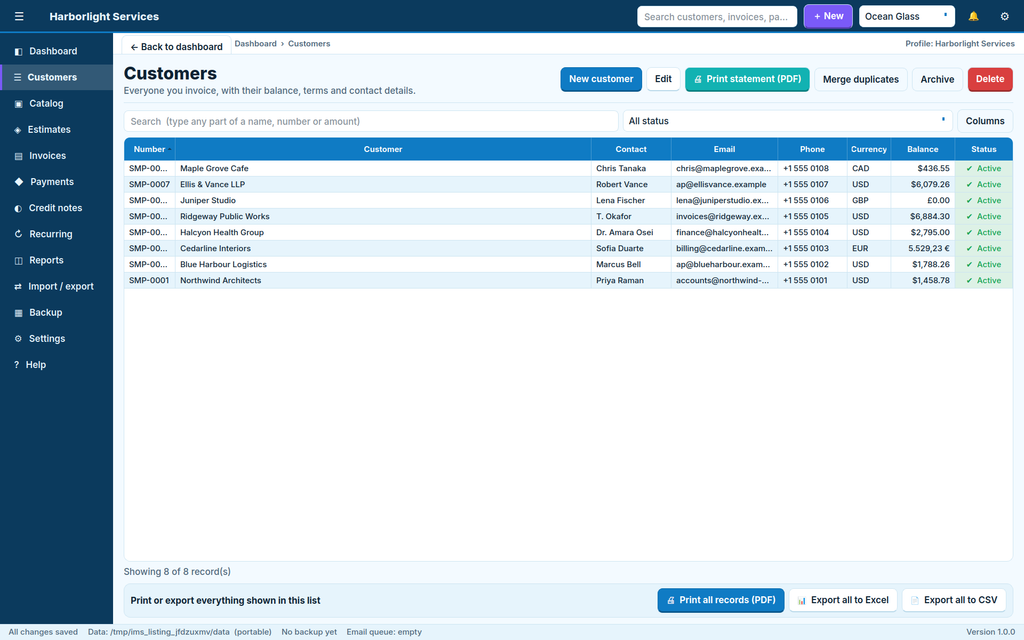This screenshot has width=1024, height=640.
Task: Click Email queue: empty status text
Action: click(x=384, y=632)
